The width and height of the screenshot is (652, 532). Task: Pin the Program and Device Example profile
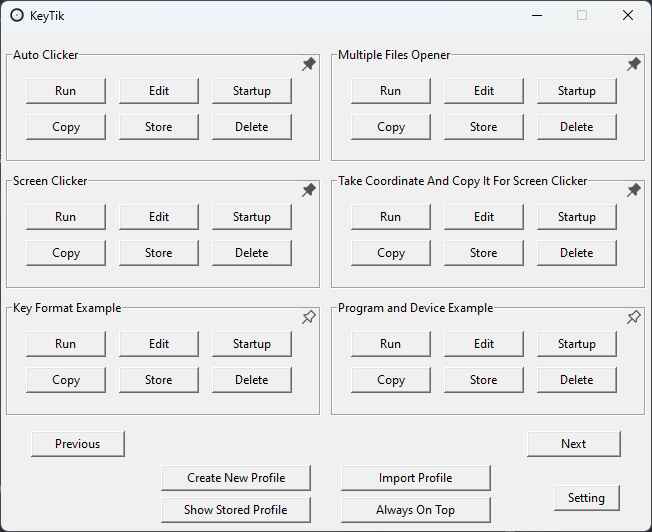coord(634,317)
